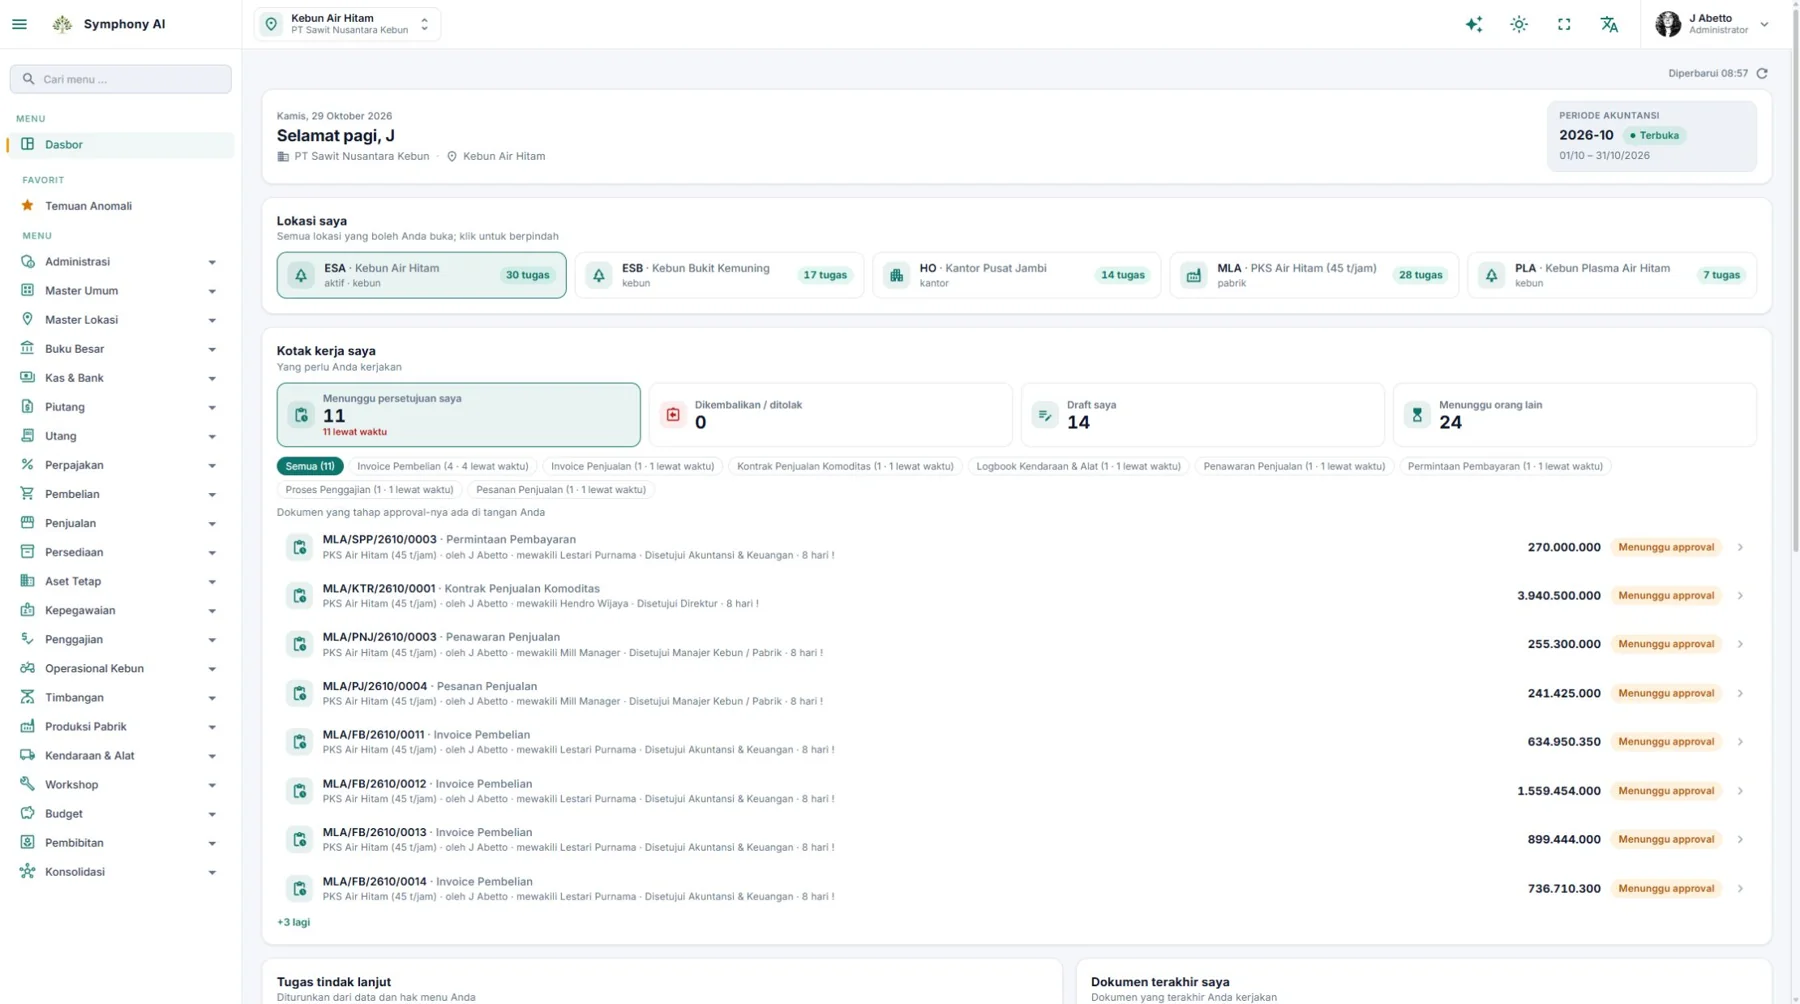This screenshot has width=1800, height=1004.
Task: Expand the Kas & Bank menu
Action: [120, 377]
